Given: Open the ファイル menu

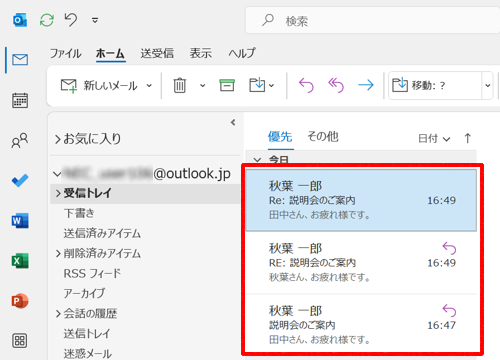Looking at the screenshot, I should [x=65, y=53].
